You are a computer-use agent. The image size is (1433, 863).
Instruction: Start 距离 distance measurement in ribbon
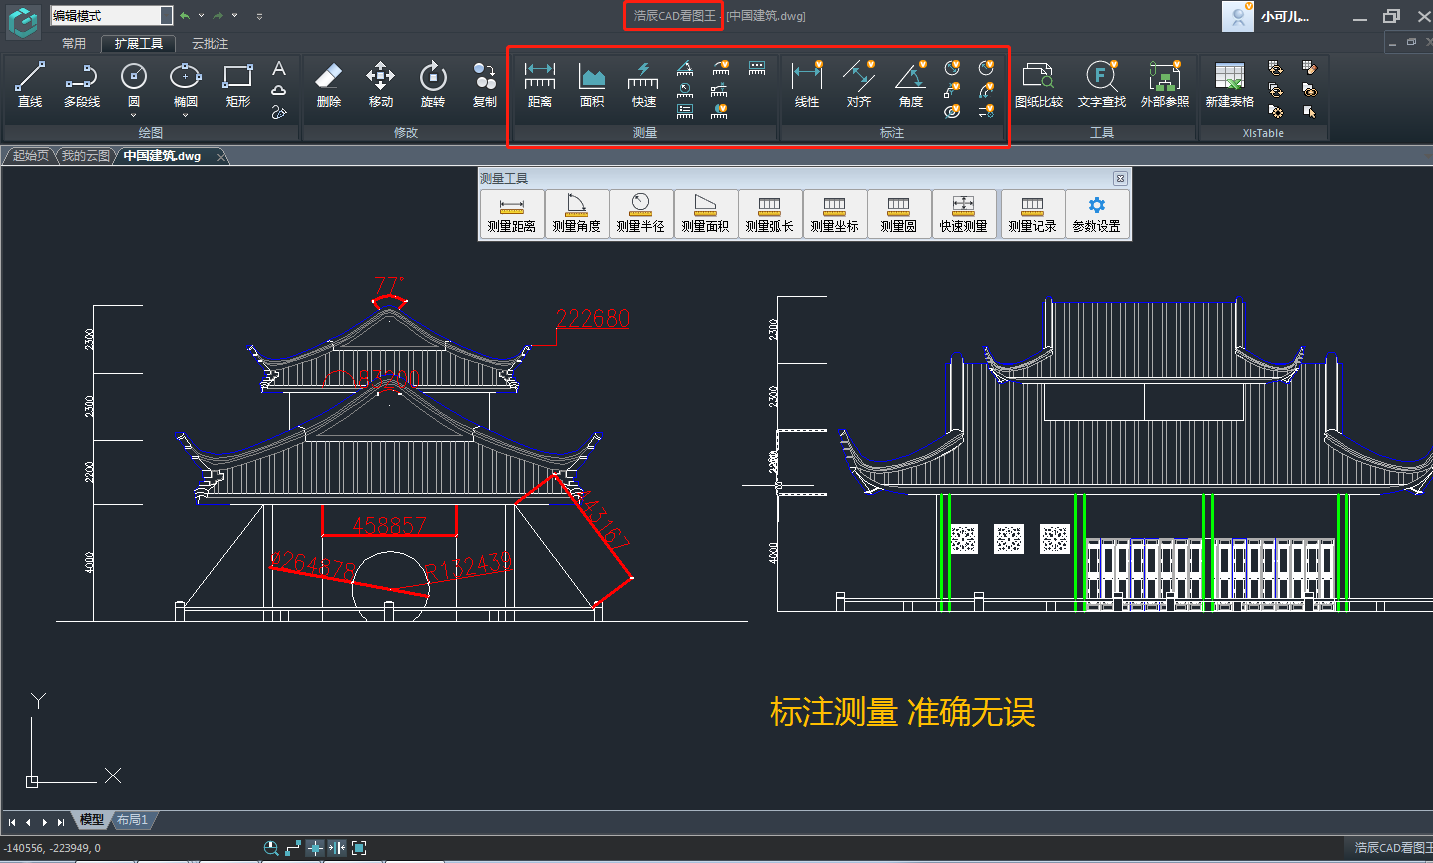pos(539,85)
